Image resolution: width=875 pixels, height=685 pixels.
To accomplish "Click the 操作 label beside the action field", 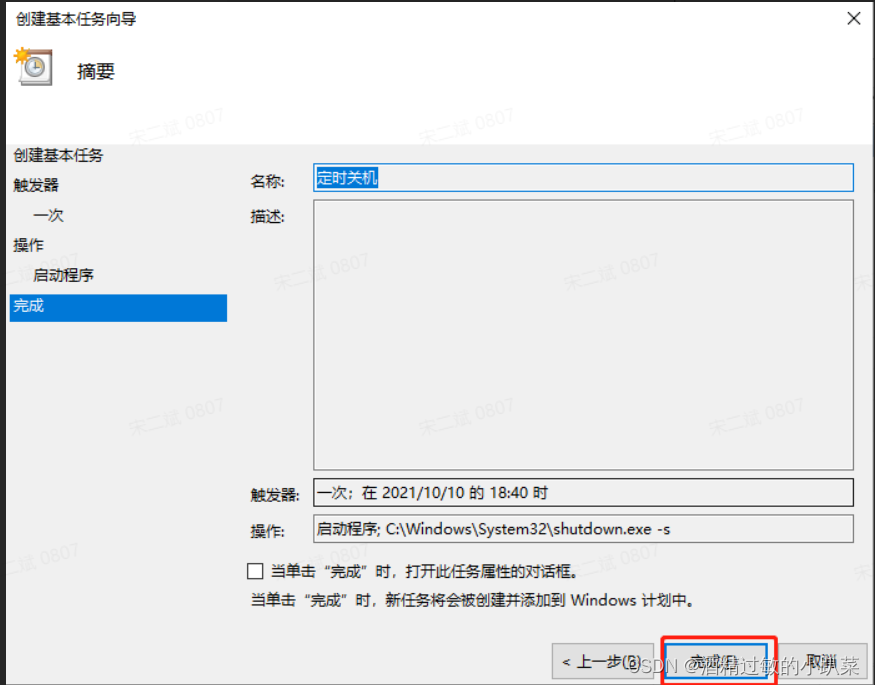I will (267, 531).
